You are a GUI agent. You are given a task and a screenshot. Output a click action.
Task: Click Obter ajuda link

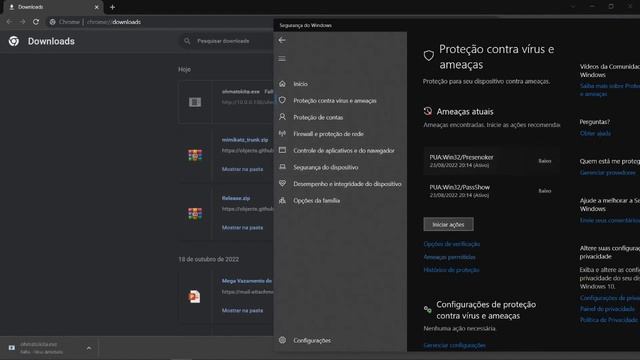click(x=595, y=133)
